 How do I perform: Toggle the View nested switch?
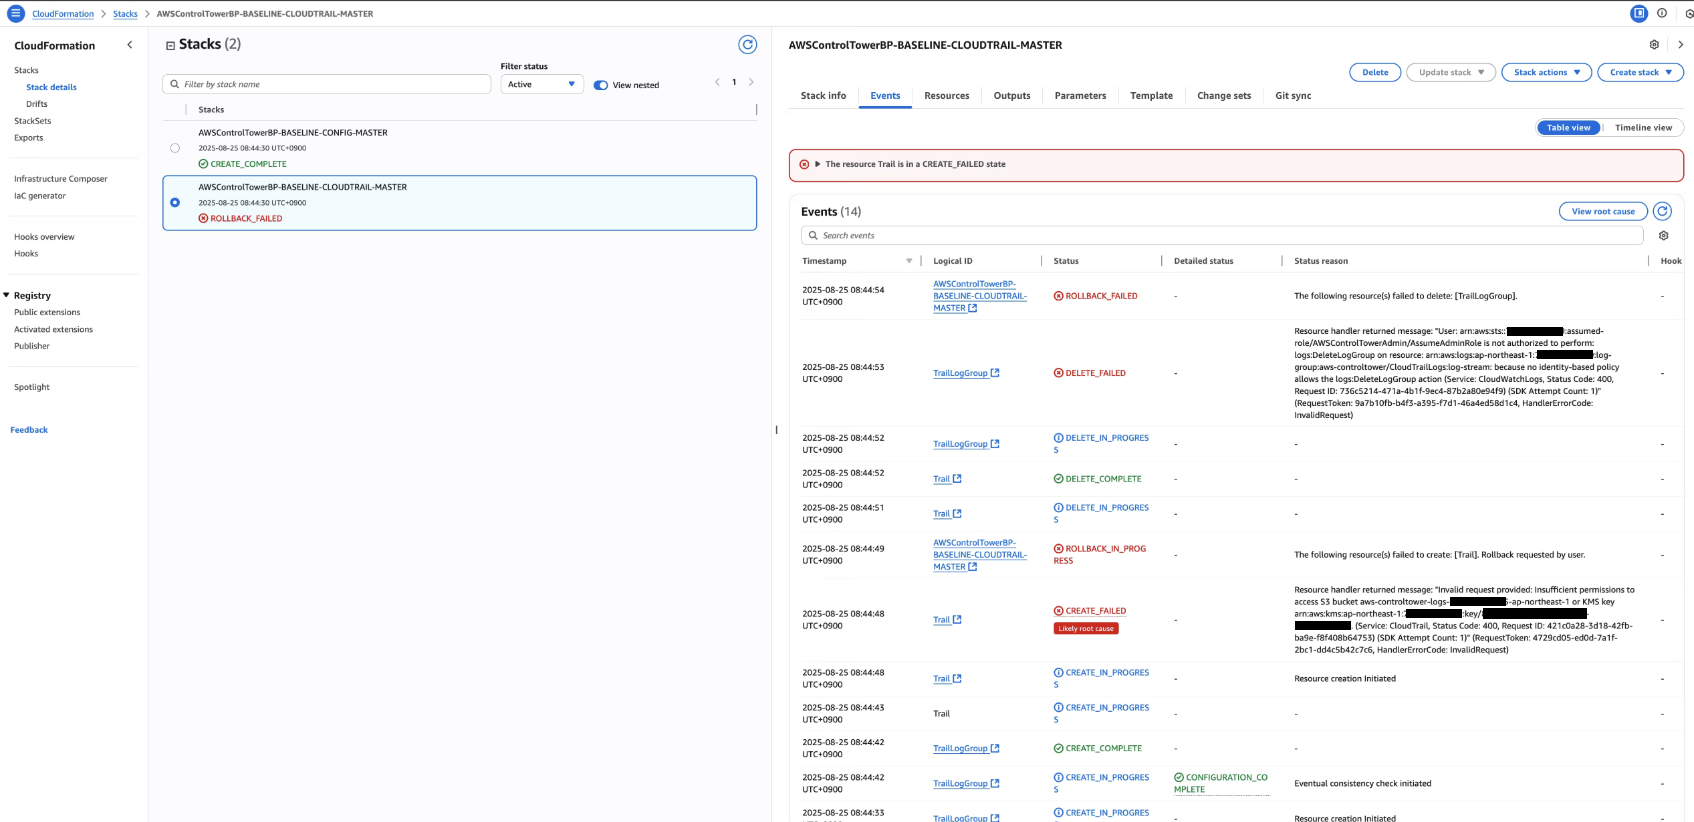(x=601, y=85)
